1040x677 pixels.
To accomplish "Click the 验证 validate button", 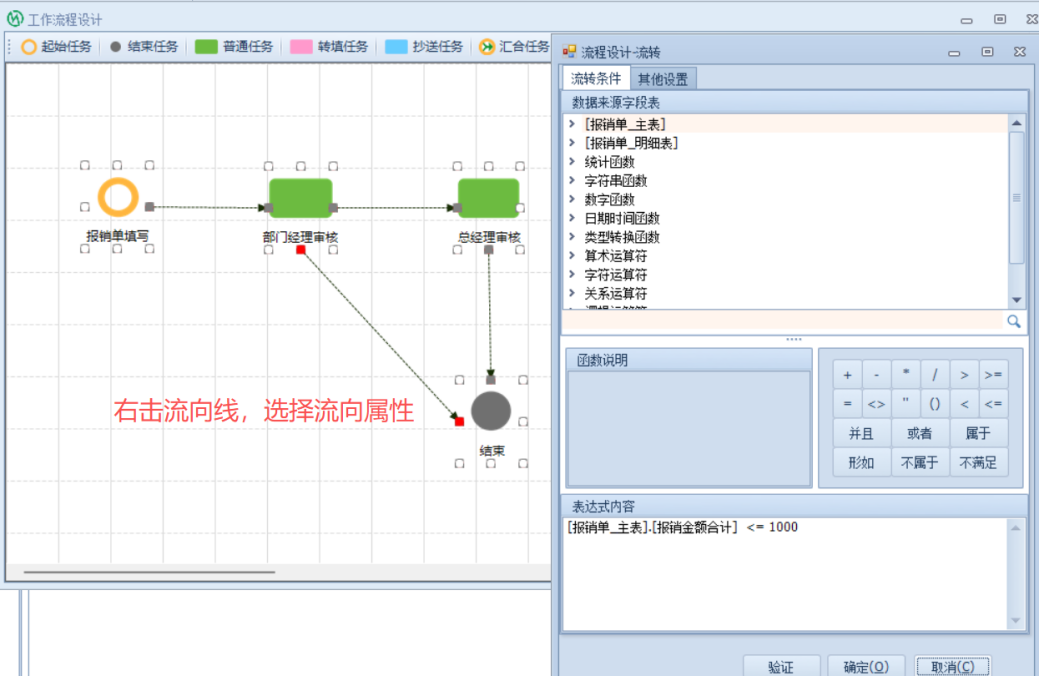I will 780,666.
